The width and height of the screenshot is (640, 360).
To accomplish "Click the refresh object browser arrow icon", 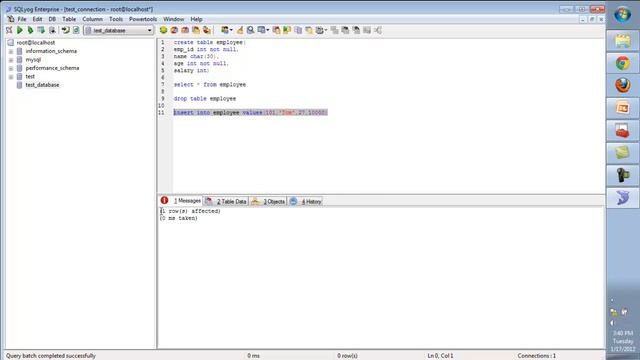I will (x=65, y=30).
